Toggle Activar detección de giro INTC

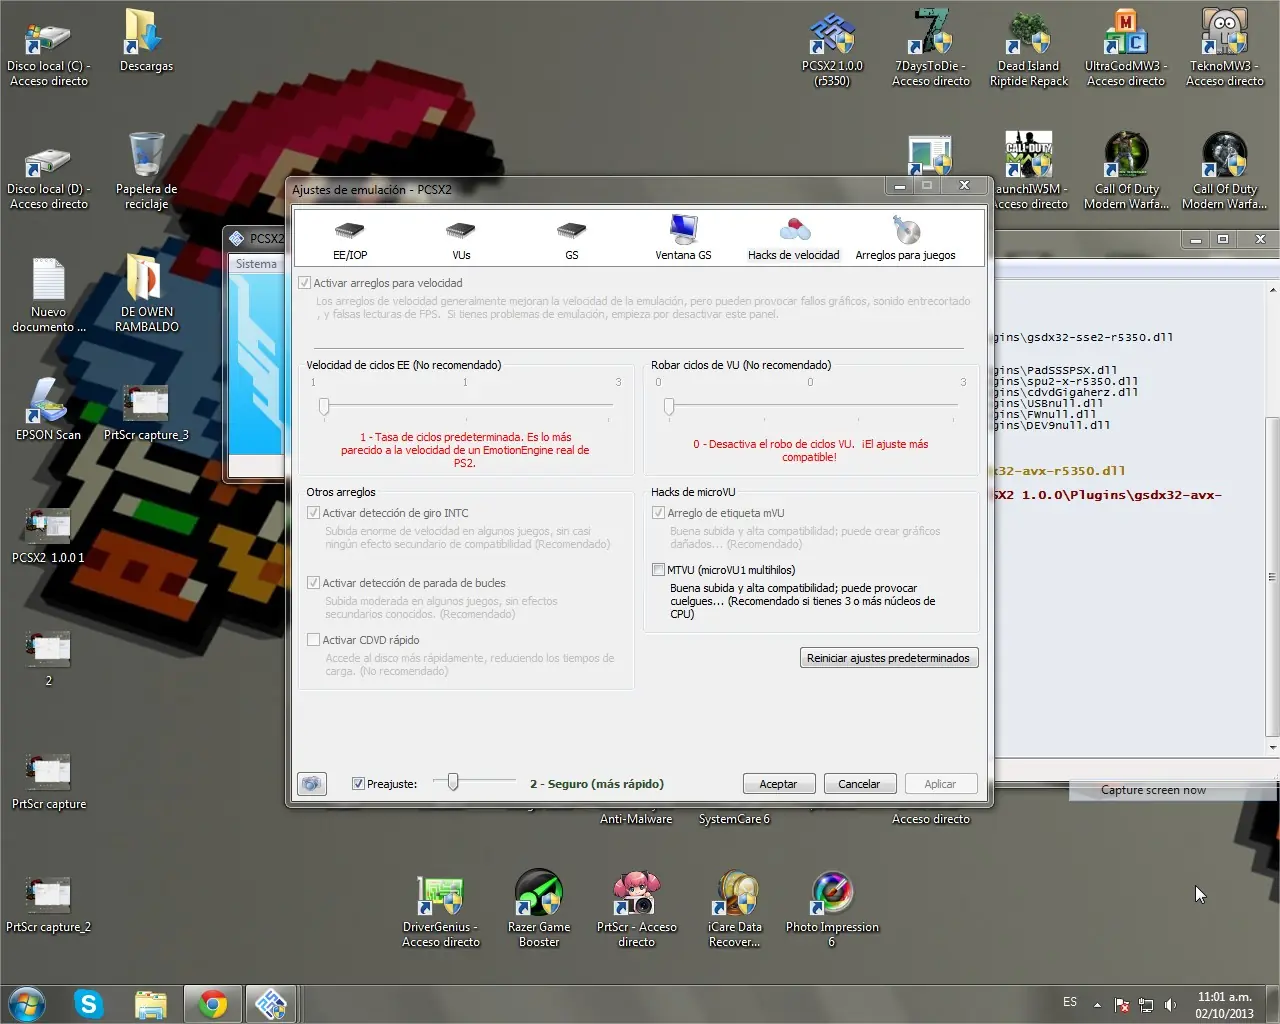pyautogui.click(x=313, y=513)
